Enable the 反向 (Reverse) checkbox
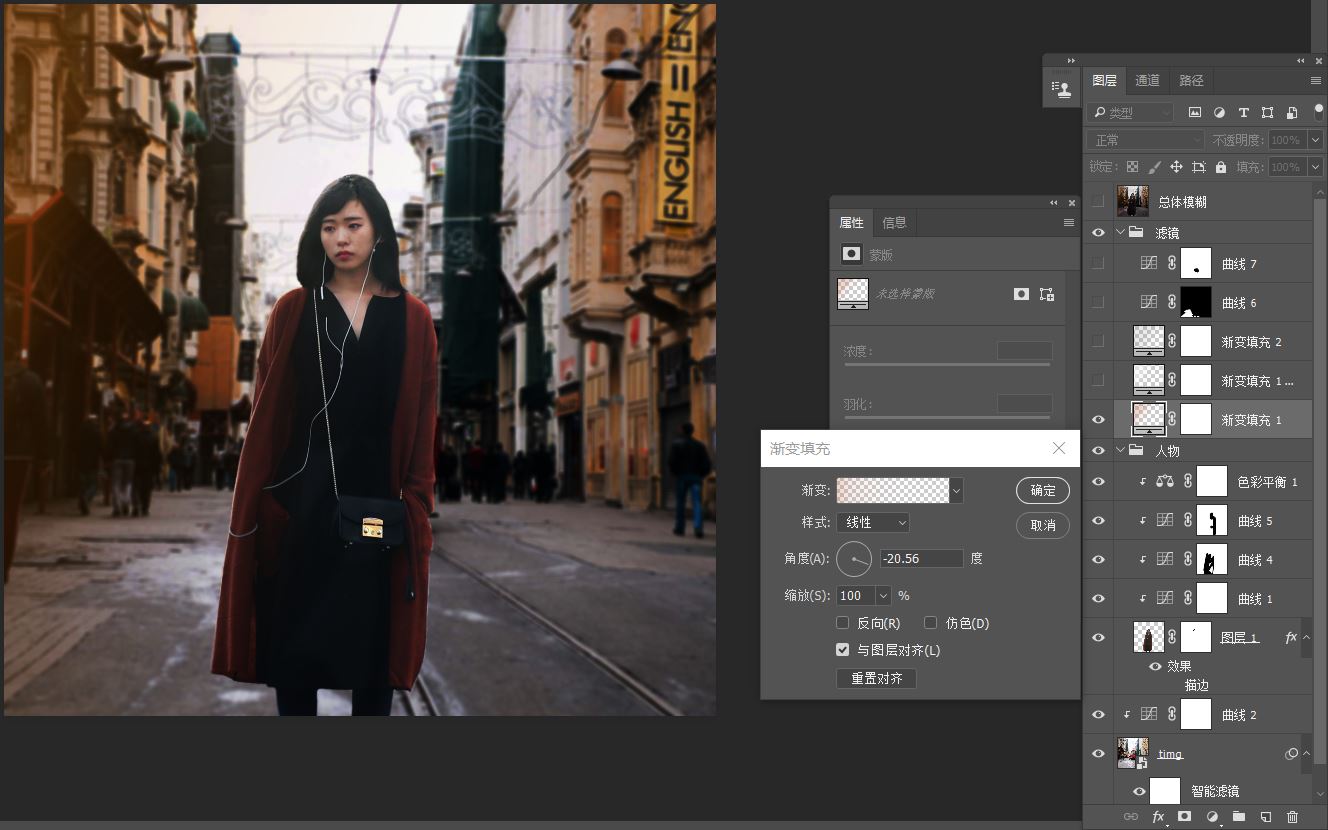Viewport: 1328px width, 830px height. (x=843, y=623)
